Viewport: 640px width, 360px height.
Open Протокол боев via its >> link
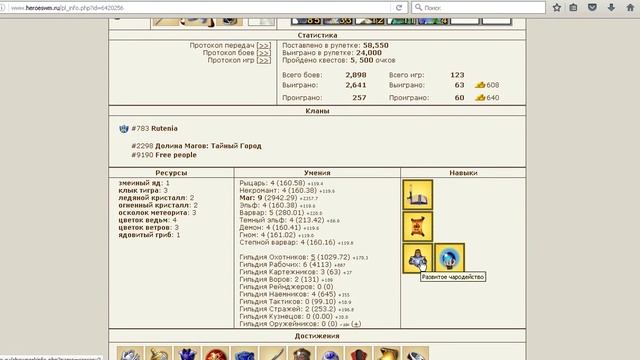264,53
